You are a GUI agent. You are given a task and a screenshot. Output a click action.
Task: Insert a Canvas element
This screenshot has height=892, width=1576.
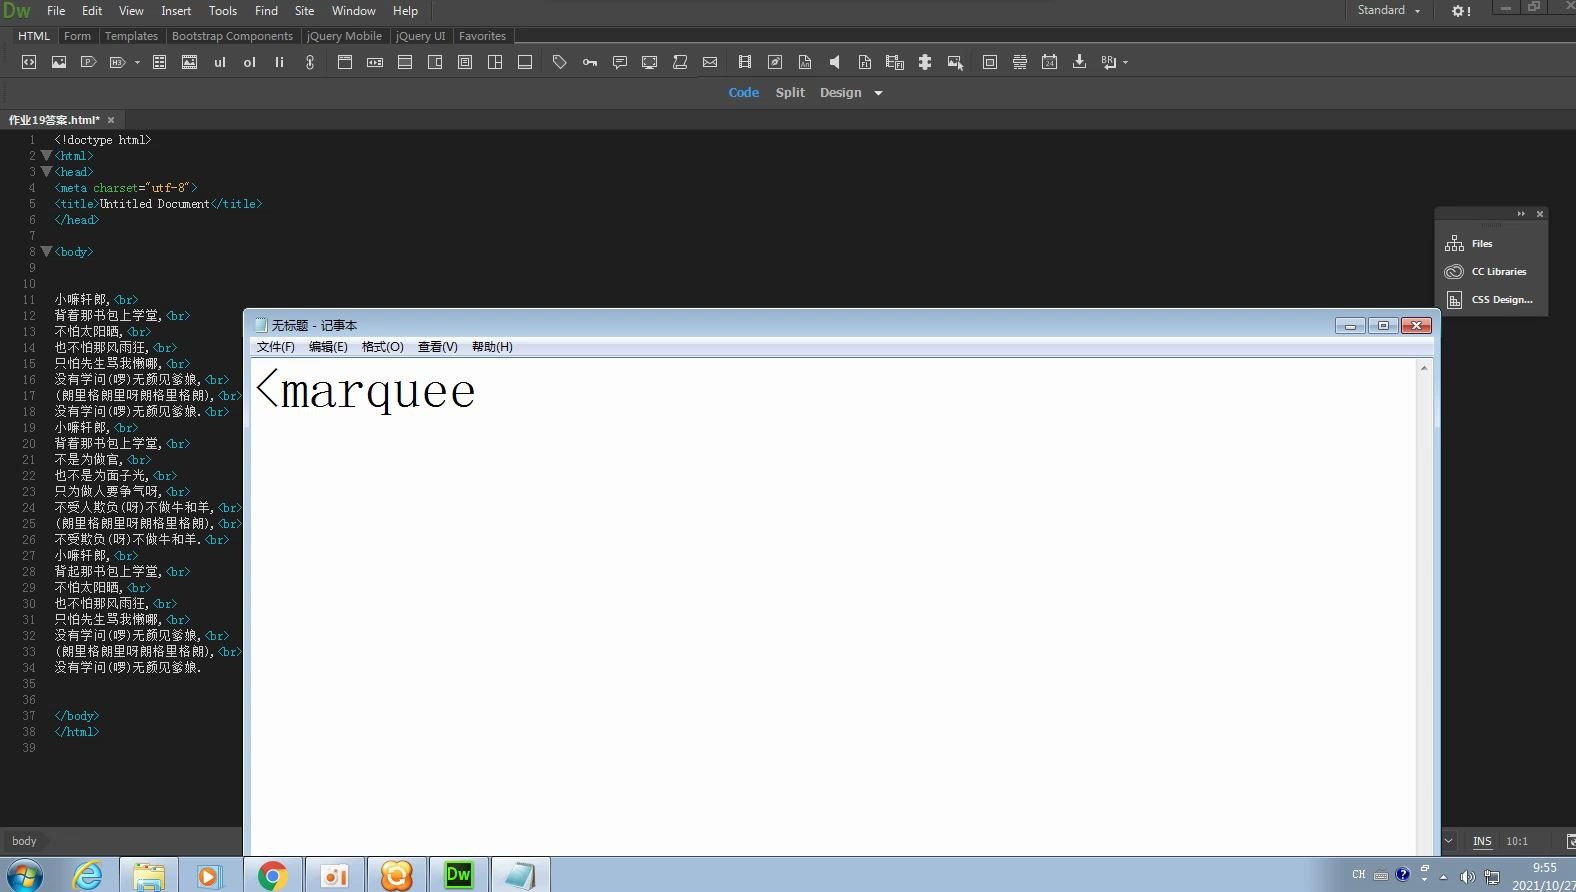pyautogui.click(x=775, y=62)
